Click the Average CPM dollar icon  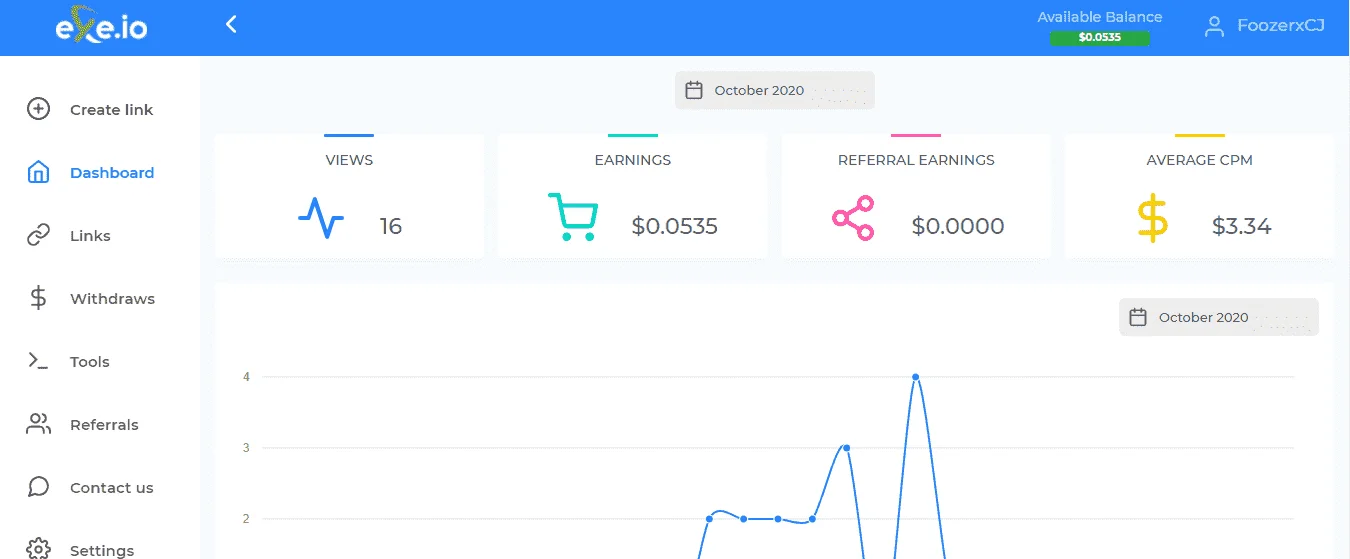coord(1153,219)
